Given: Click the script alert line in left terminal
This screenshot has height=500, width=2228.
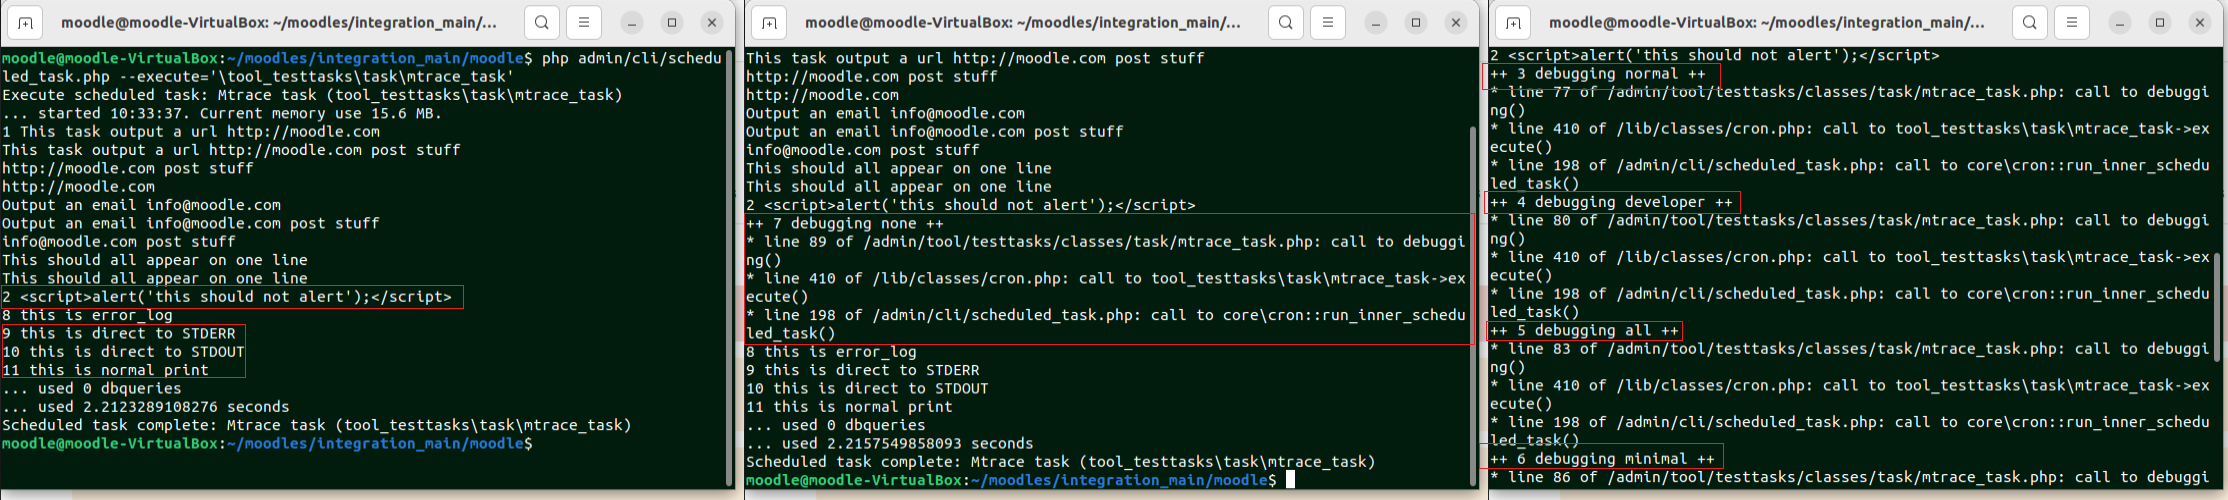Looking at the screenshot, I should 227,297.
